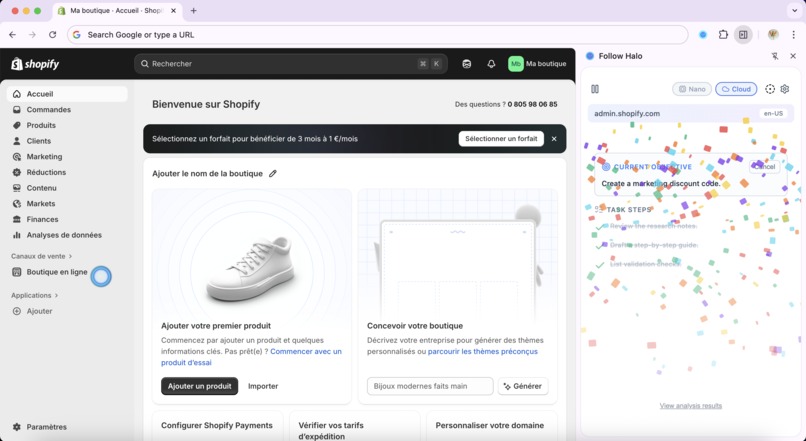806x441 pixels.
Task: Switch to Nano mode
Action: [x=692, y=89]
